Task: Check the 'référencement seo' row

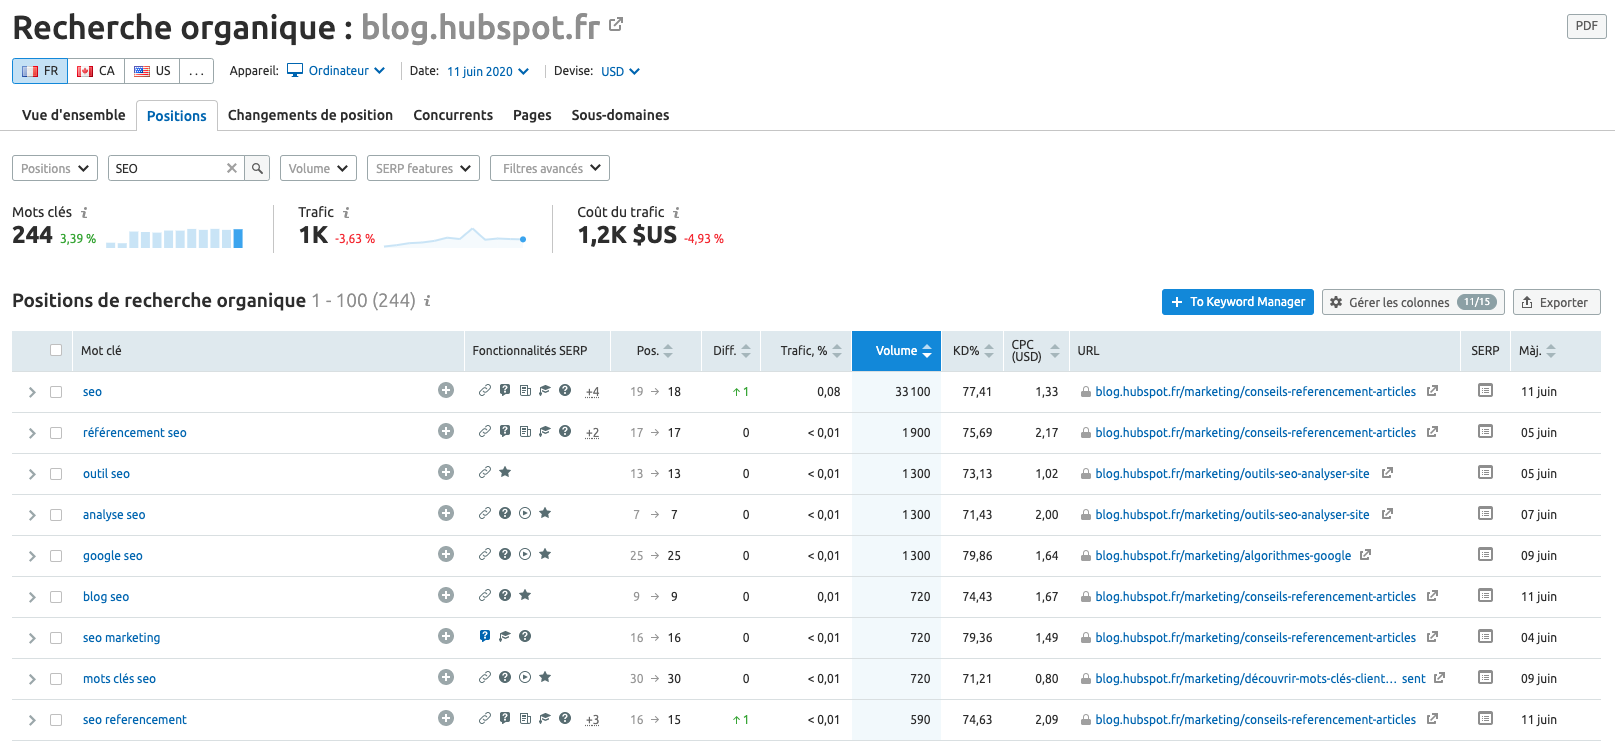Action: coord(56,433)
